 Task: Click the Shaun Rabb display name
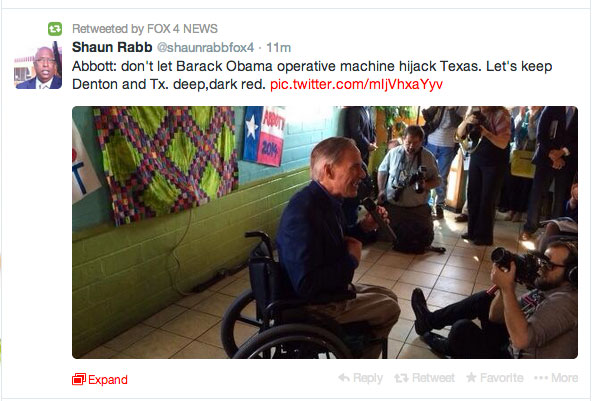tap(112, 47)
